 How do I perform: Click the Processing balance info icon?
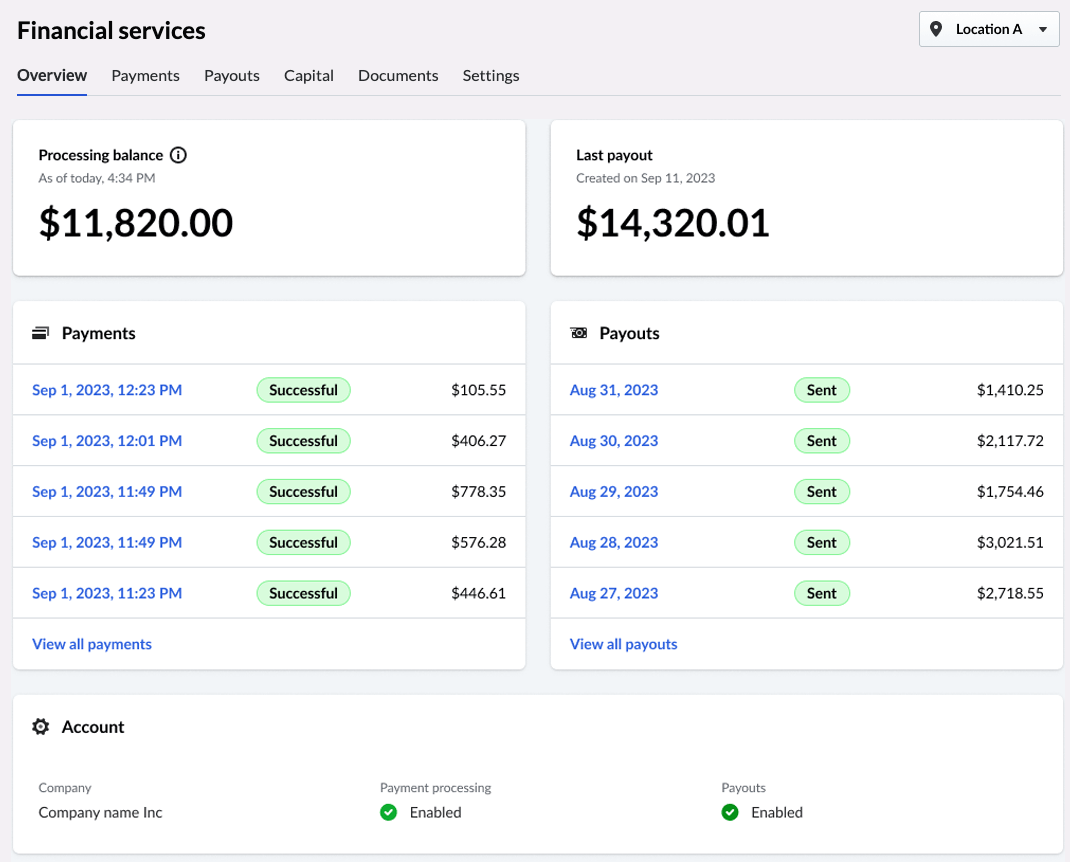(x=178, y=155)
